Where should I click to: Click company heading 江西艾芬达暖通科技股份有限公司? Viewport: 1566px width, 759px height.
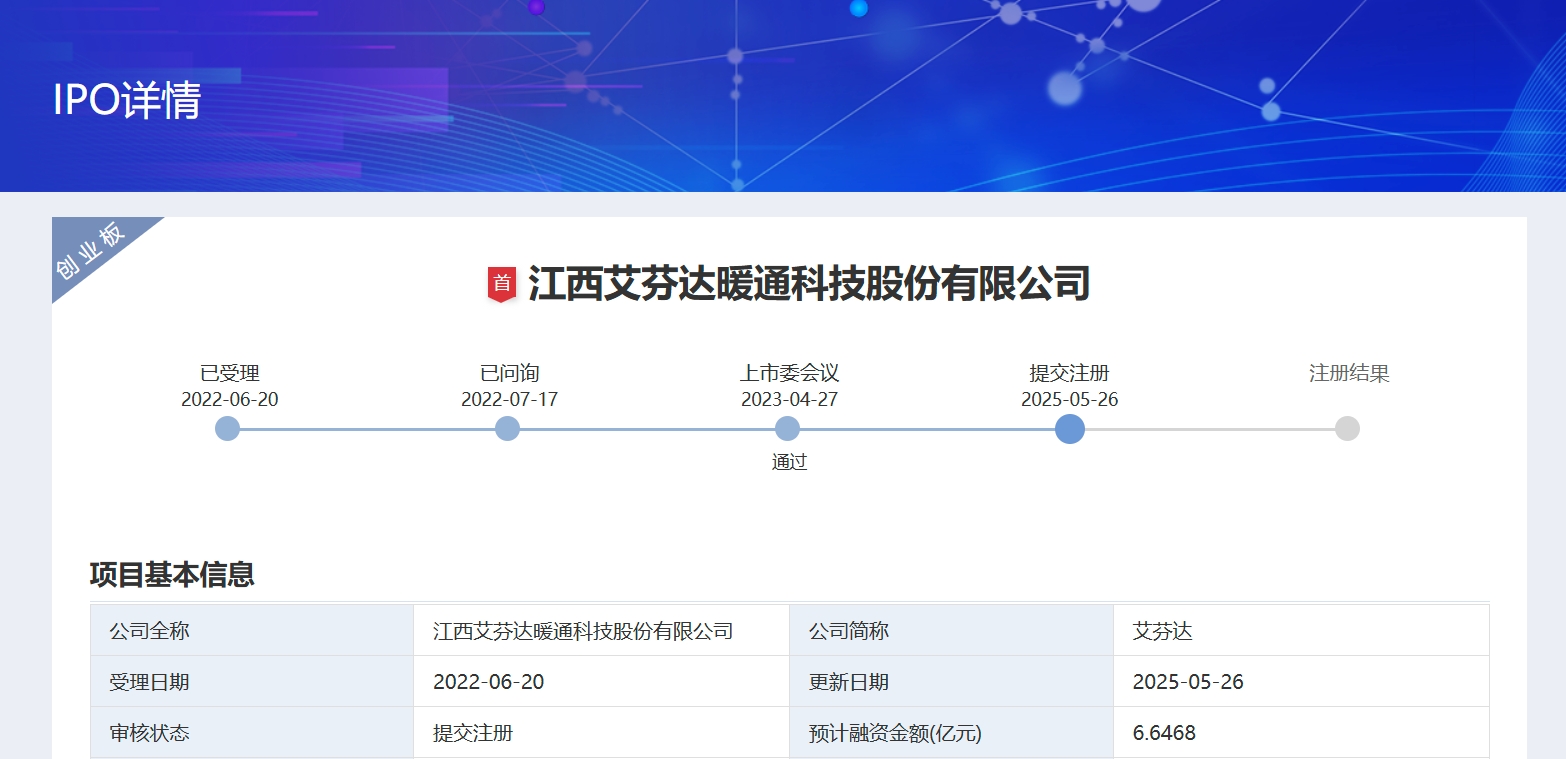pyautogui.click(x=809, y=284)
